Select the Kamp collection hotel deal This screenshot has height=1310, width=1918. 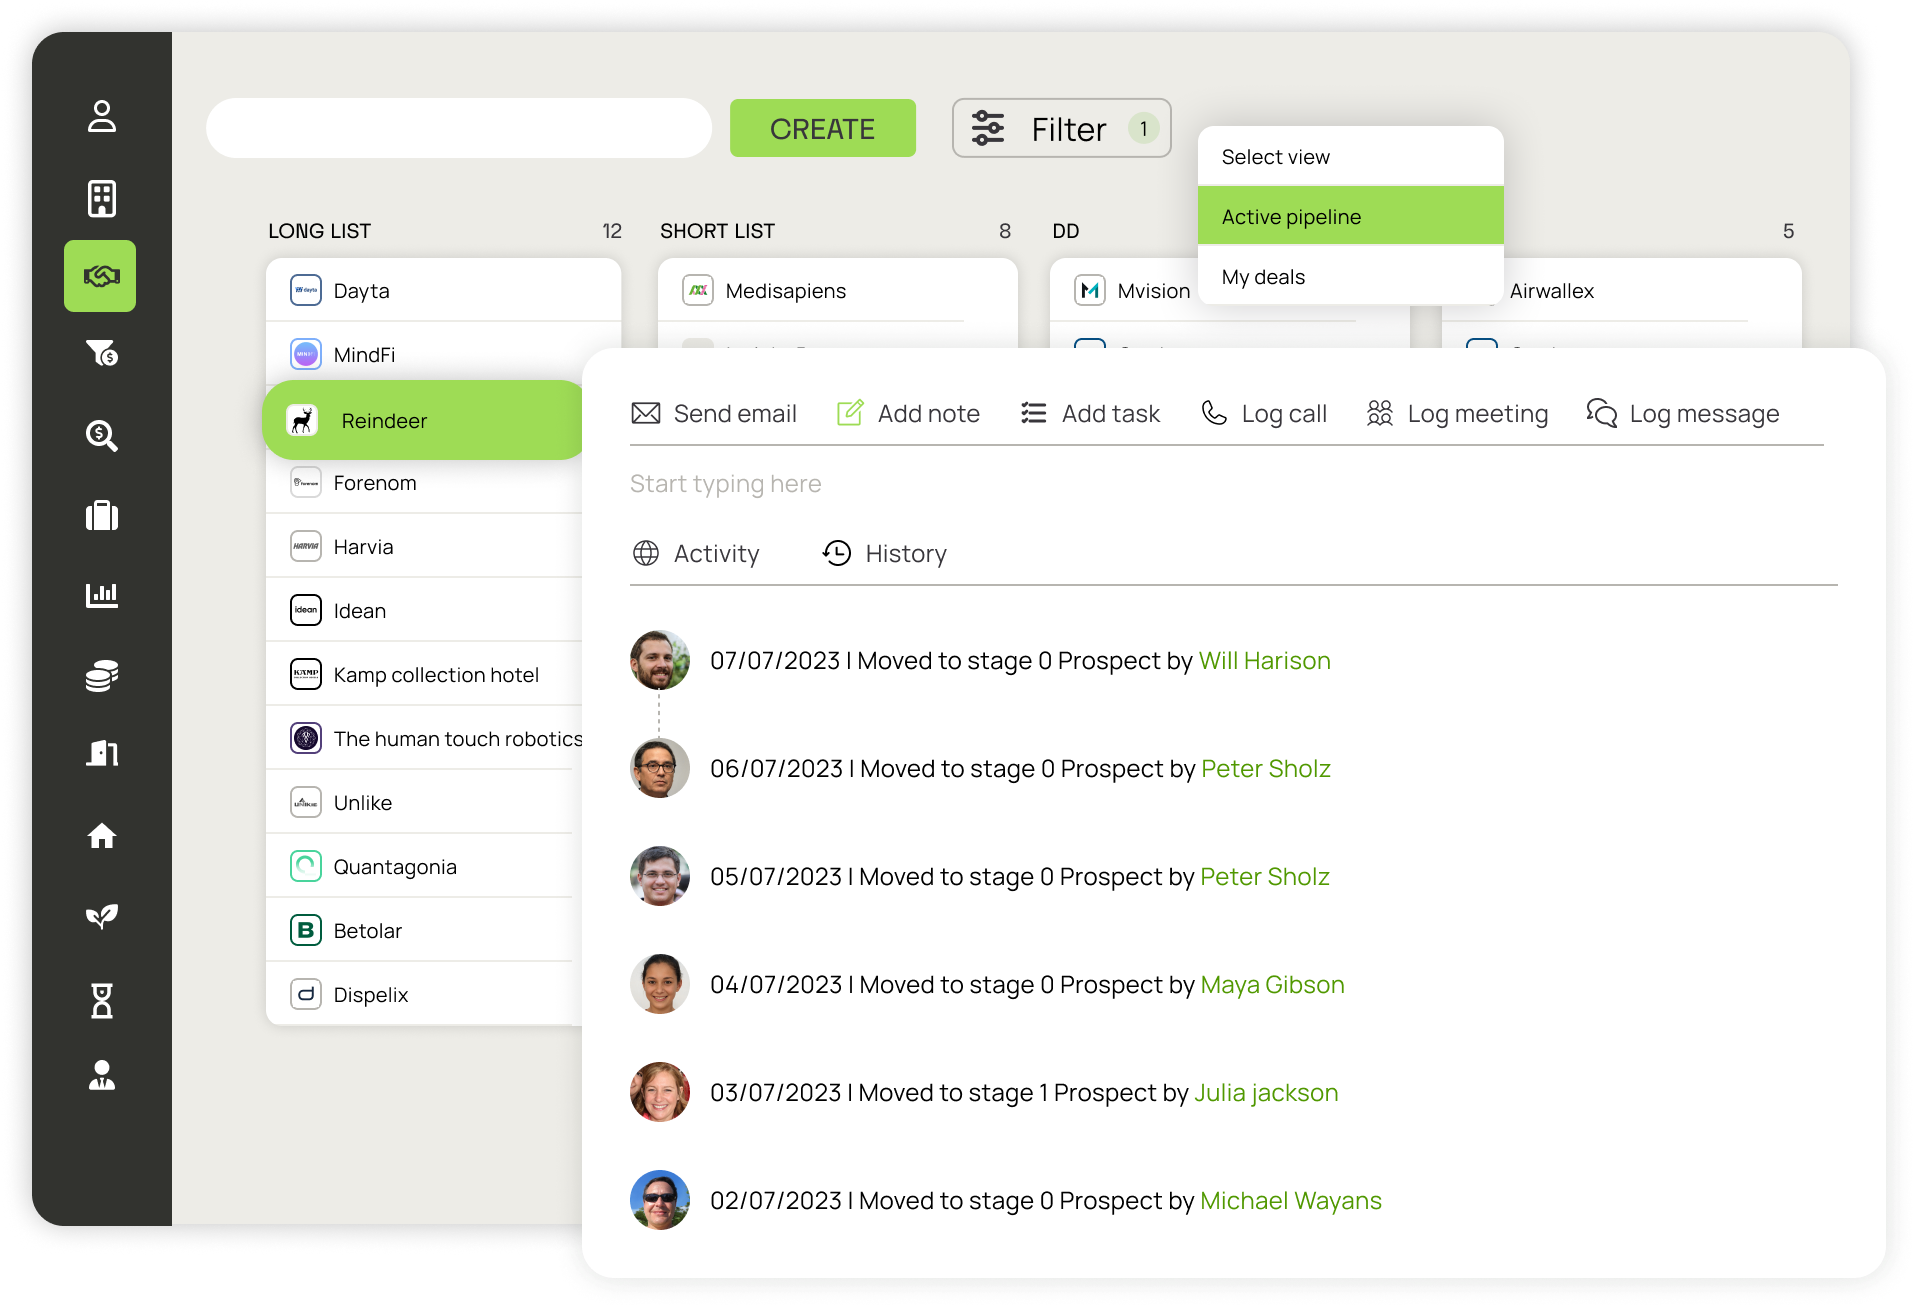pyautogui.click(x=435, y=675)
